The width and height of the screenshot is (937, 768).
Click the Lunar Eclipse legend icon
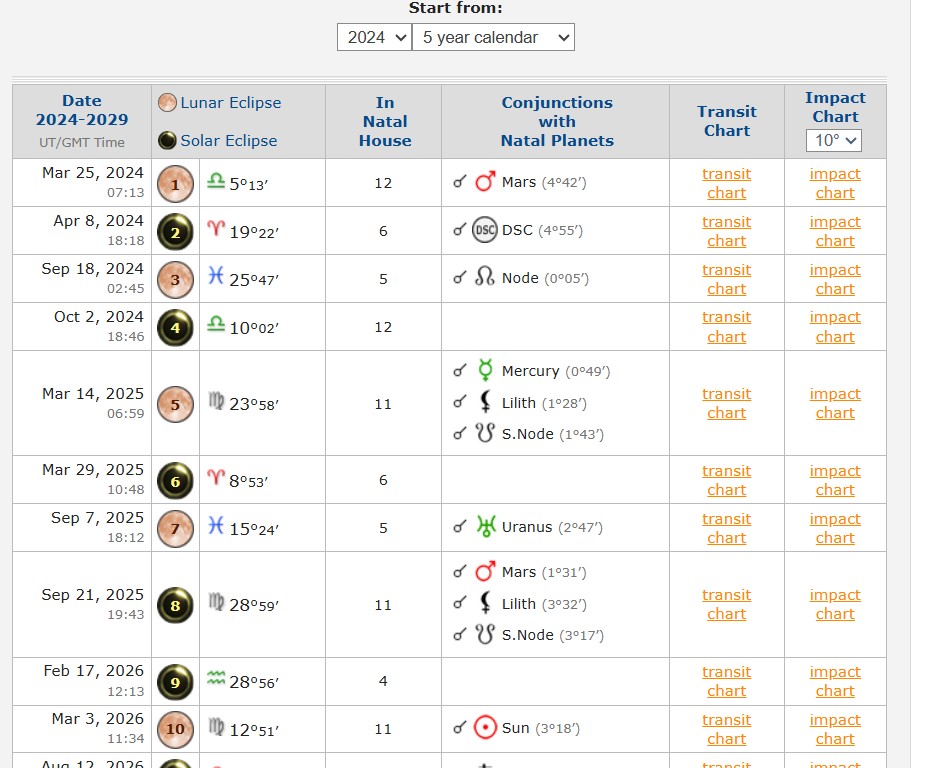coord(167,102)
